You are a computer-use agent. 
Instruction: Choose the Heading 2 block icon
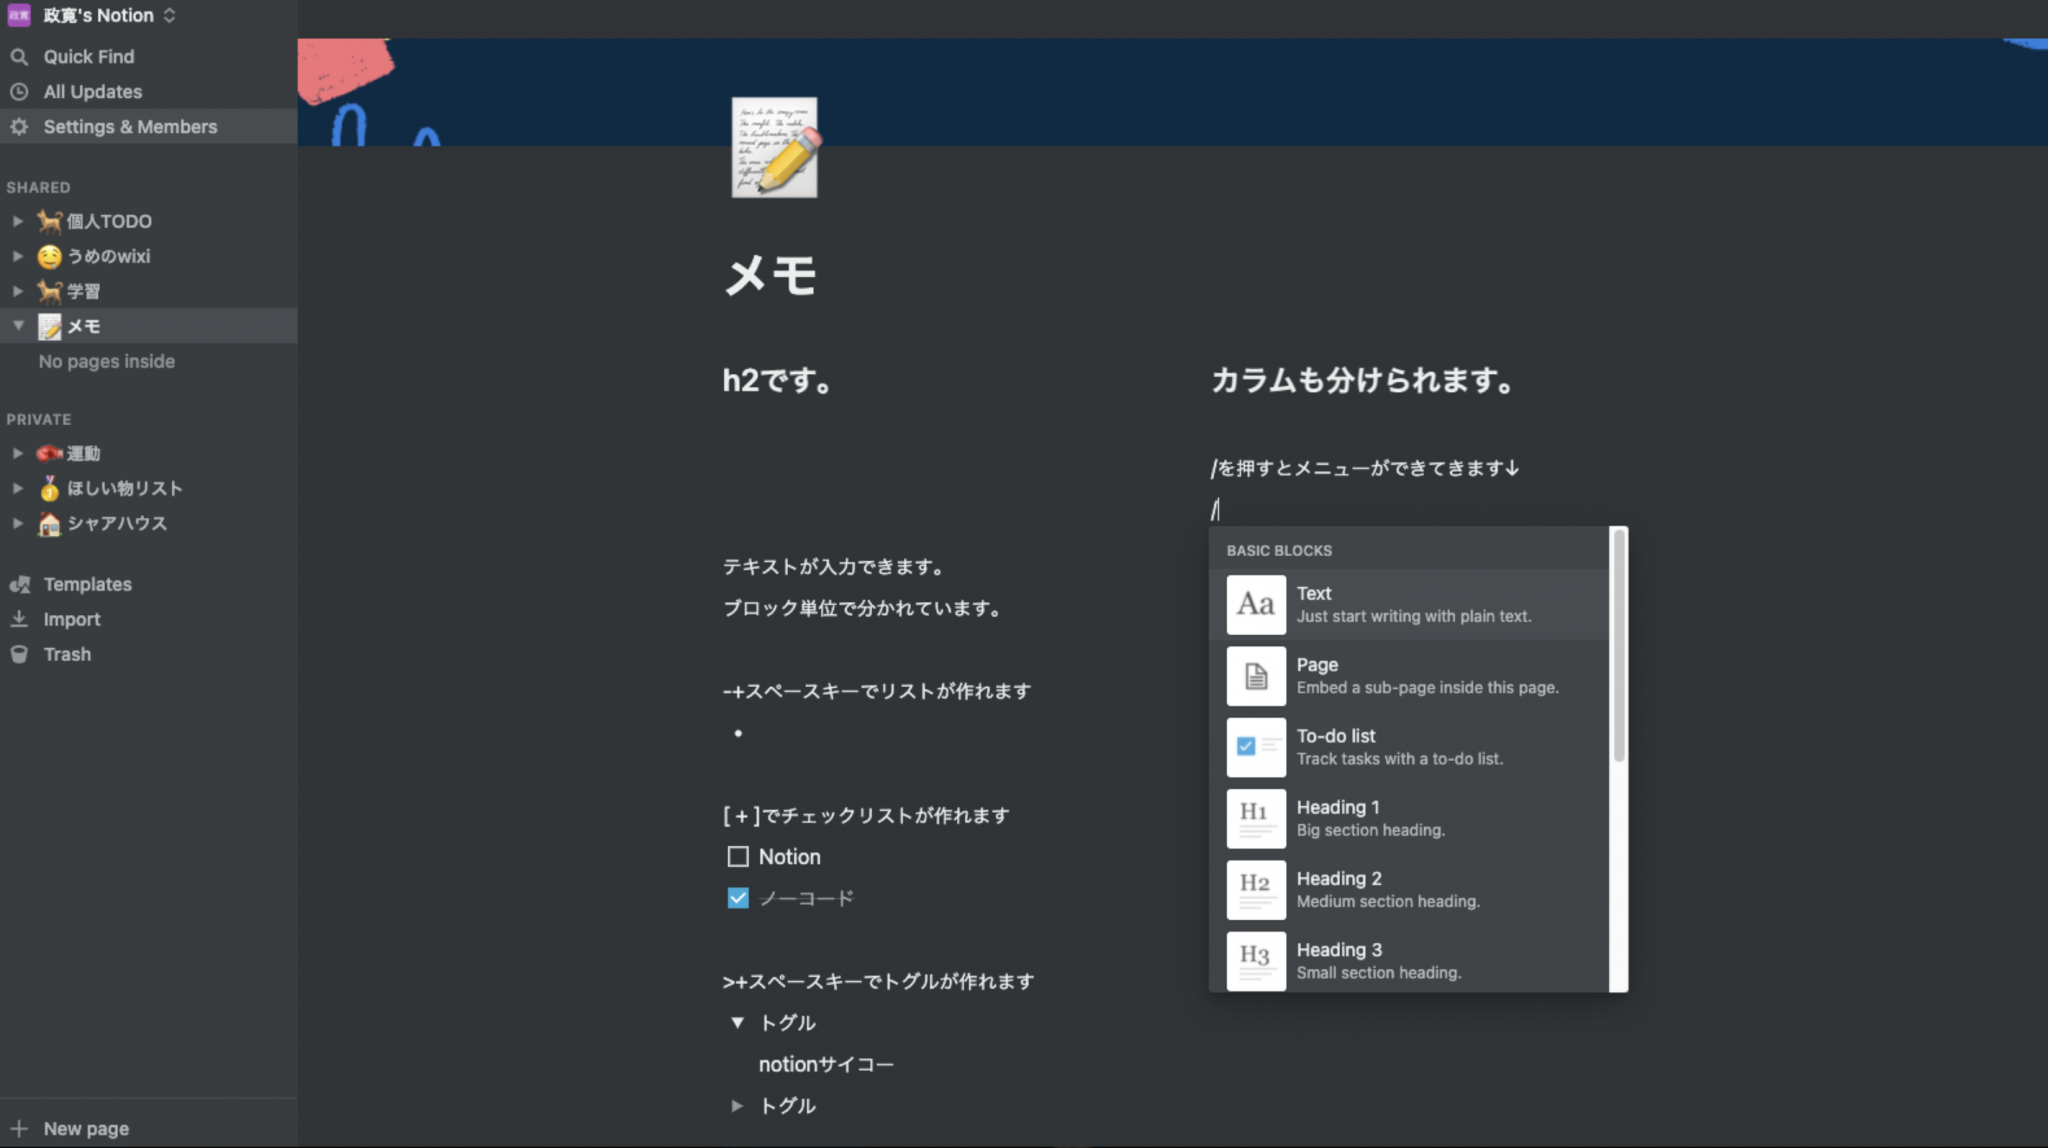[x=1255, y=889]
